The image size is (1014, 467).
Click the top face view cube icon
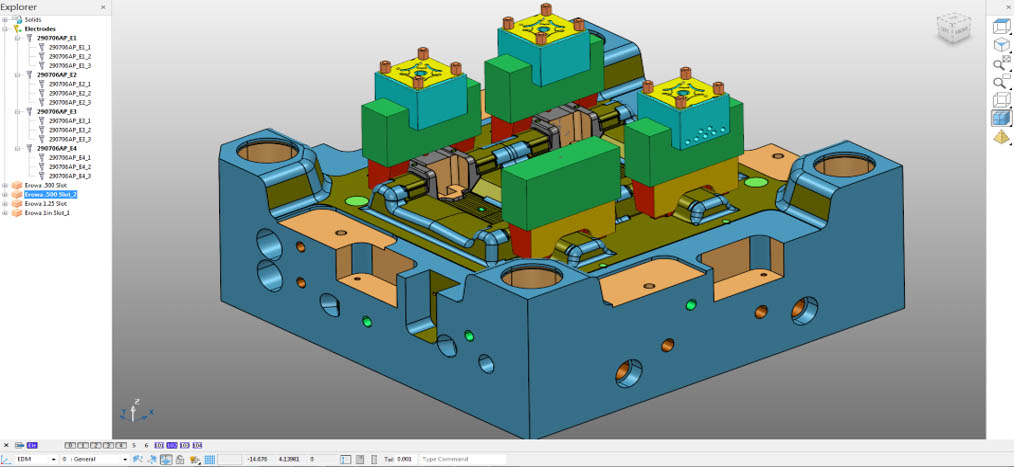pyautogui.click(x=1000, y=26)
